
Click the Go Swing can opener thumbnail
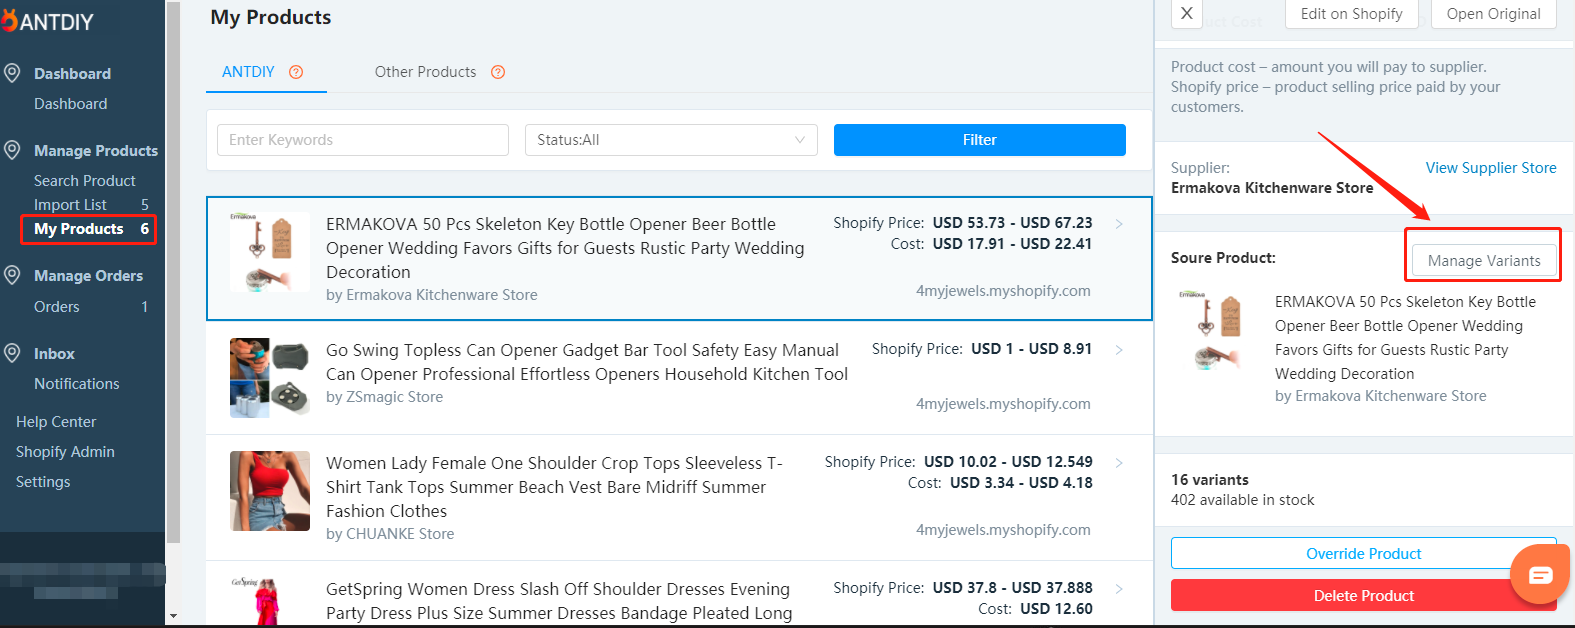[270, 378]
